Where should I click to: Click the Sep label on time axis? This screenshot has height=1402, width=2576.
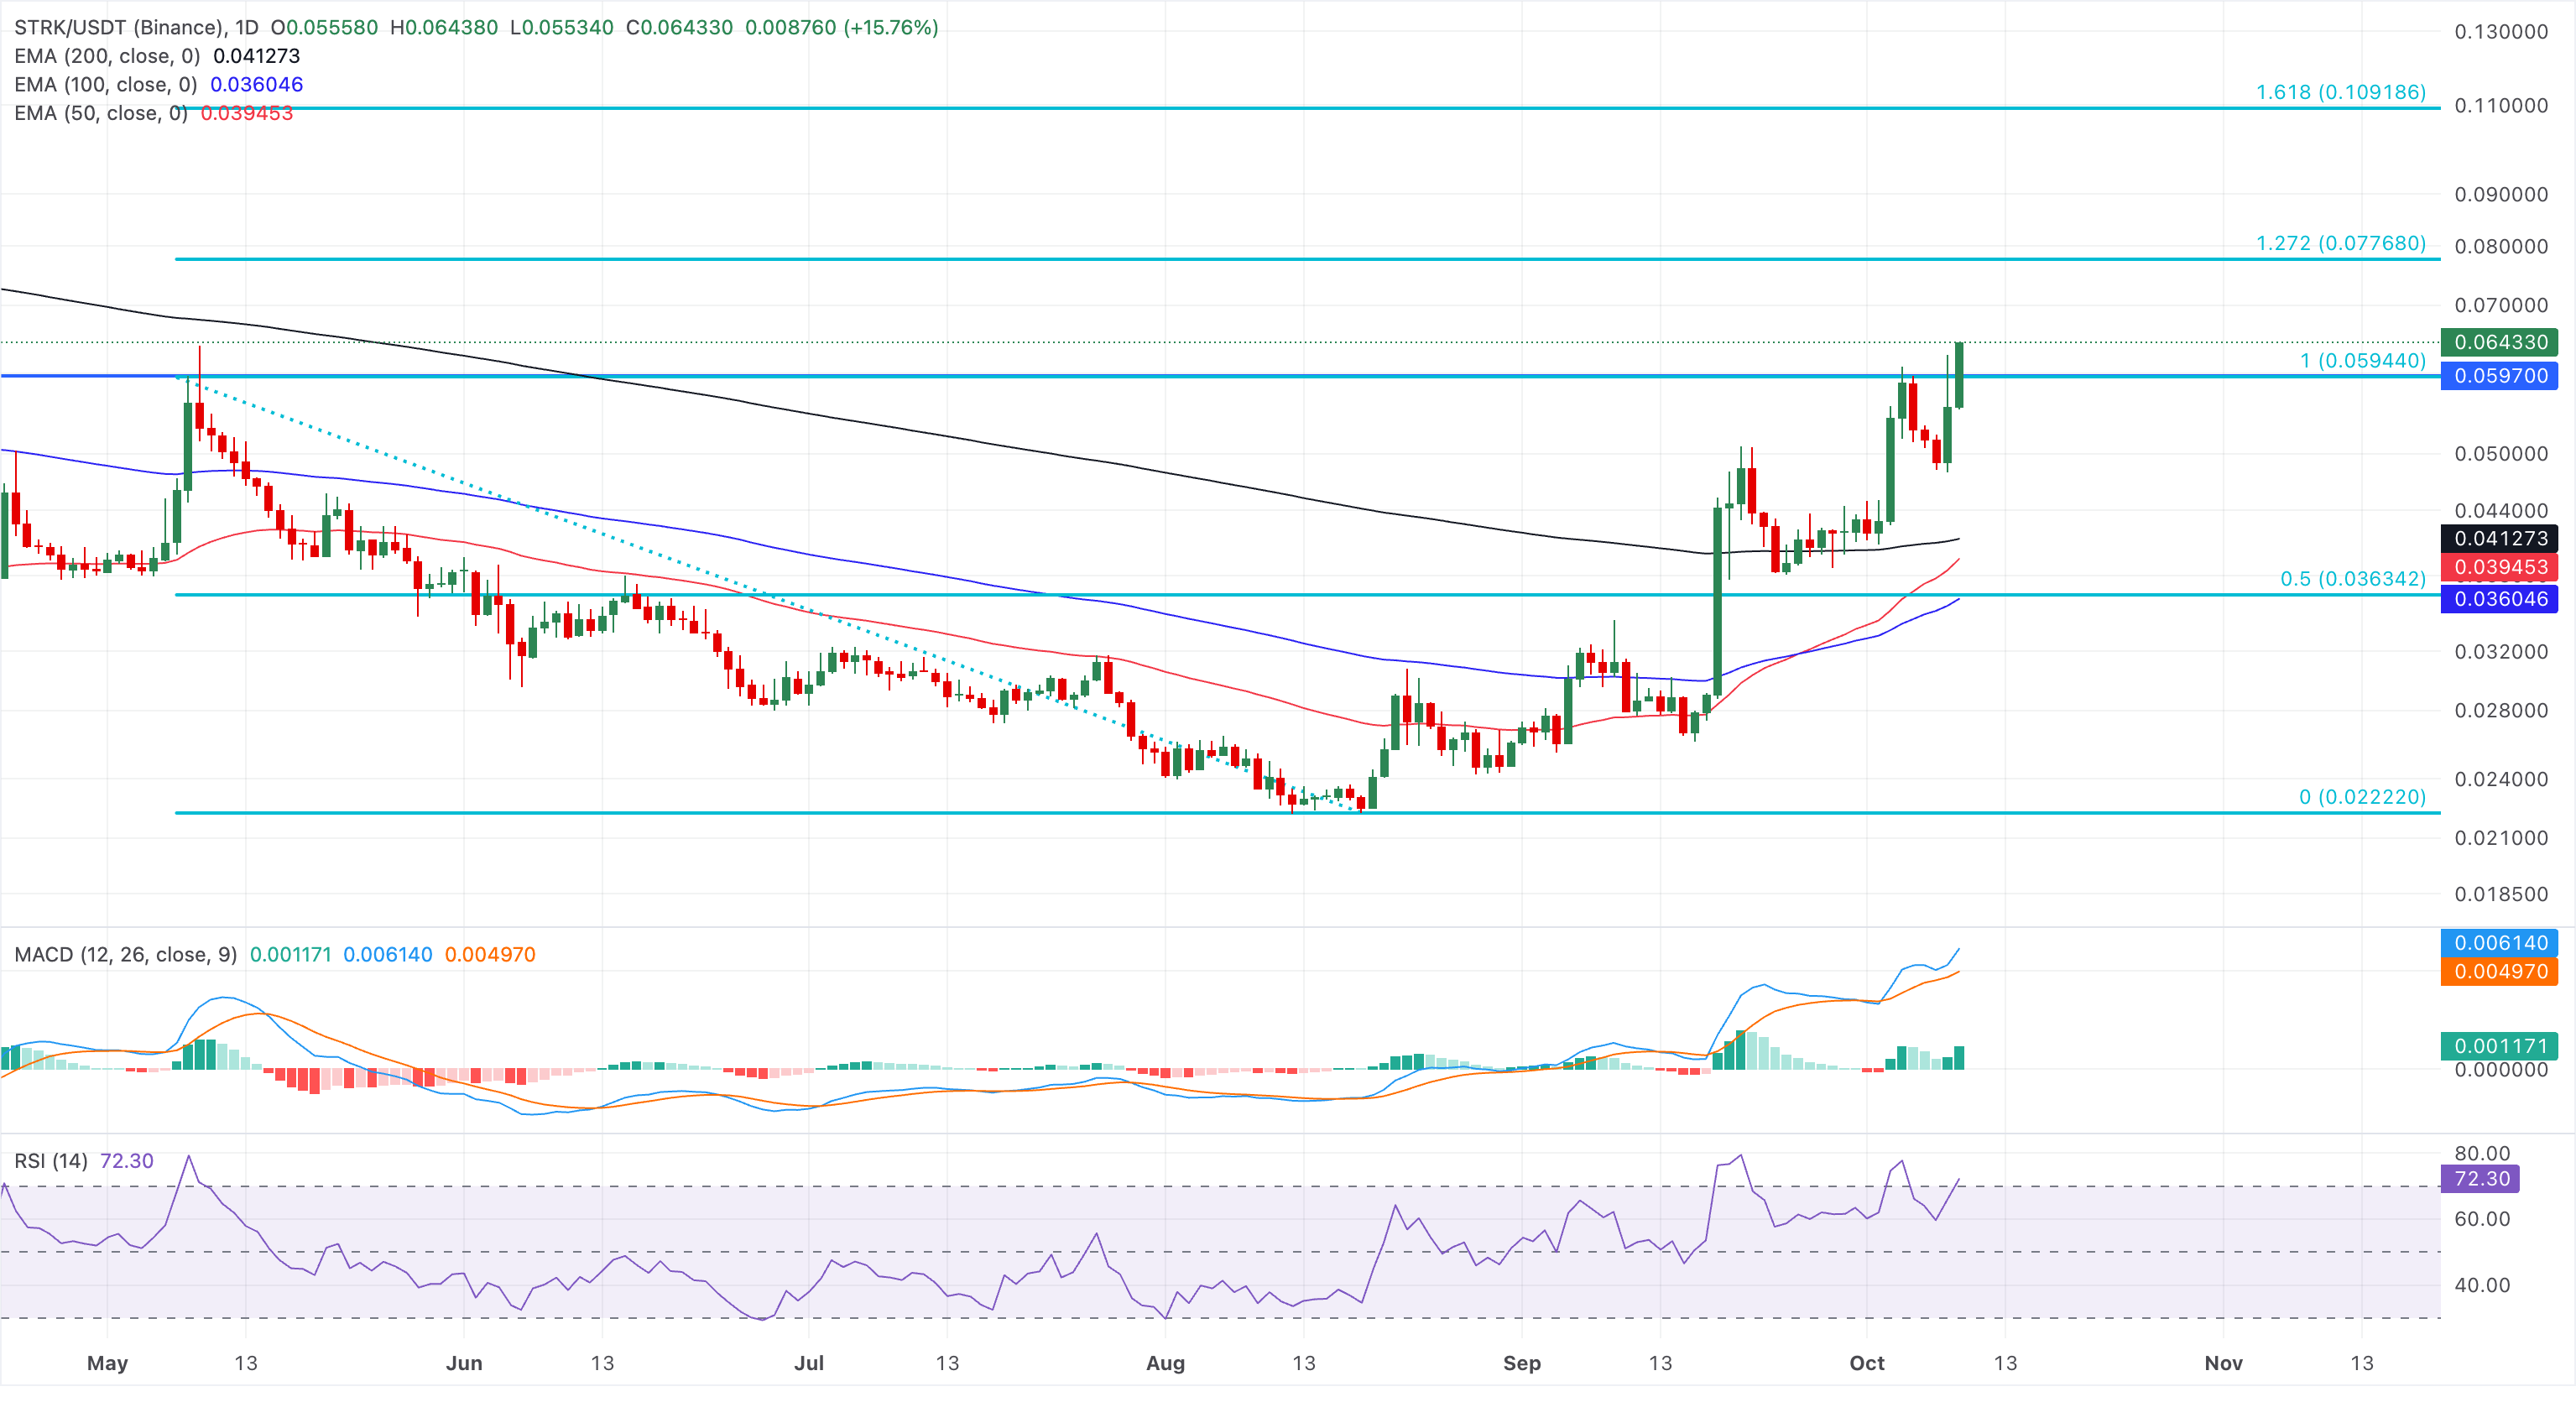tap(1521, 1363)
